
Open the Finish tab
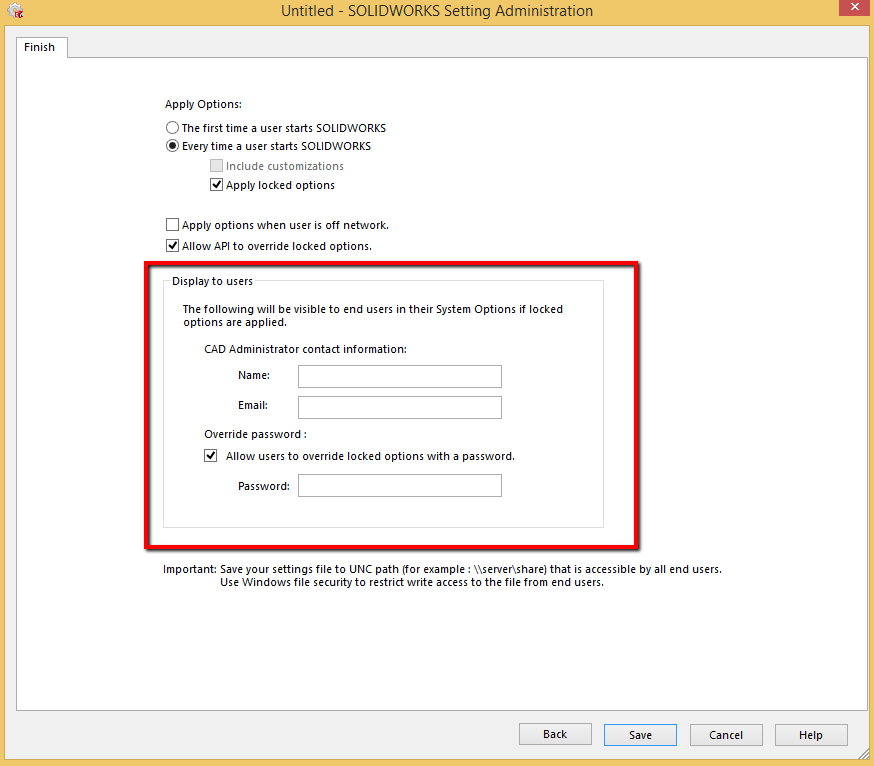point(40,47)
